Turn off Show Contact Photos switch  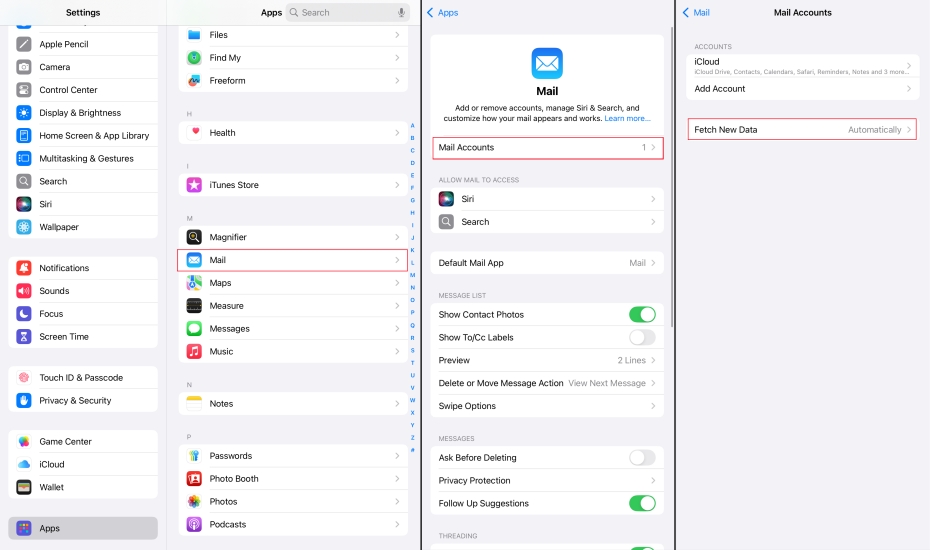tap(642, 314)
